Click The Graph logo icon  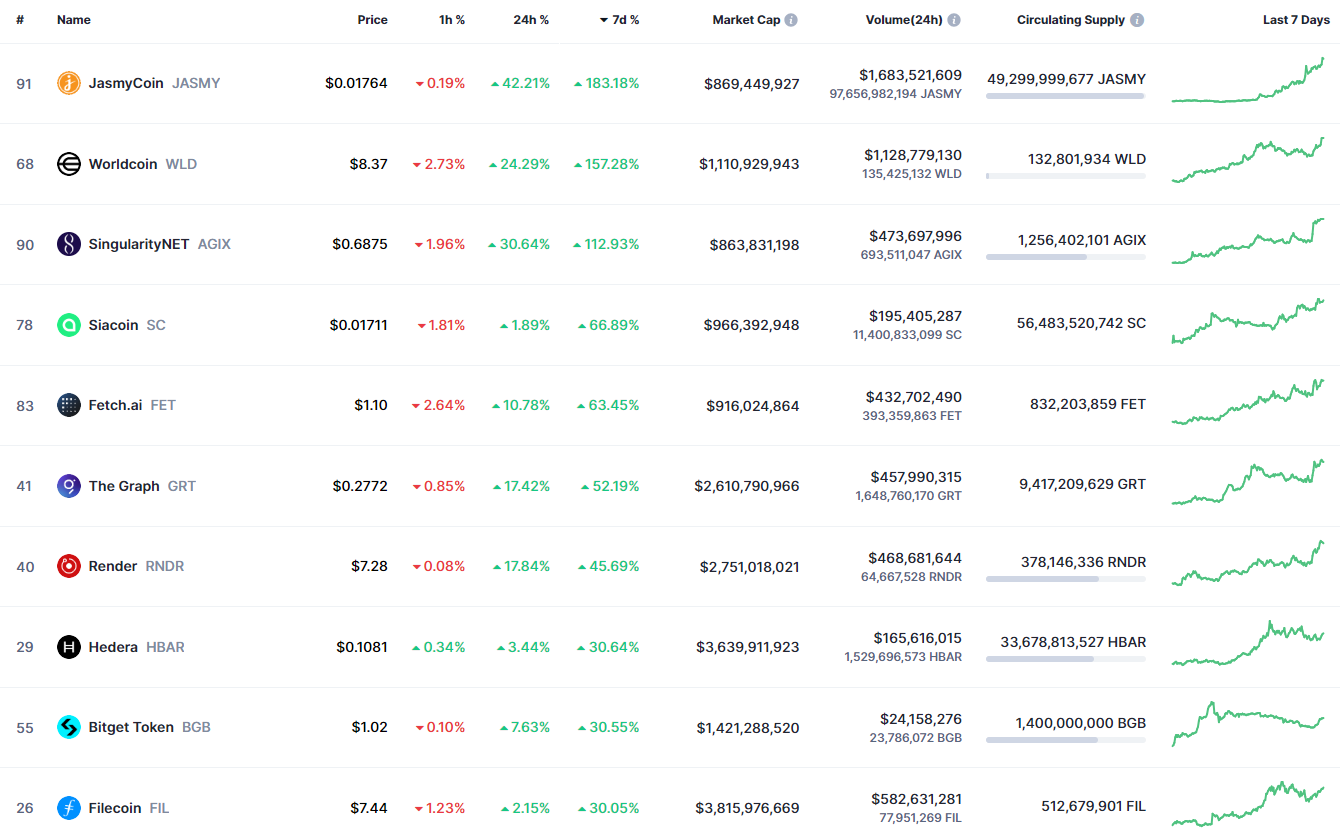69,486
